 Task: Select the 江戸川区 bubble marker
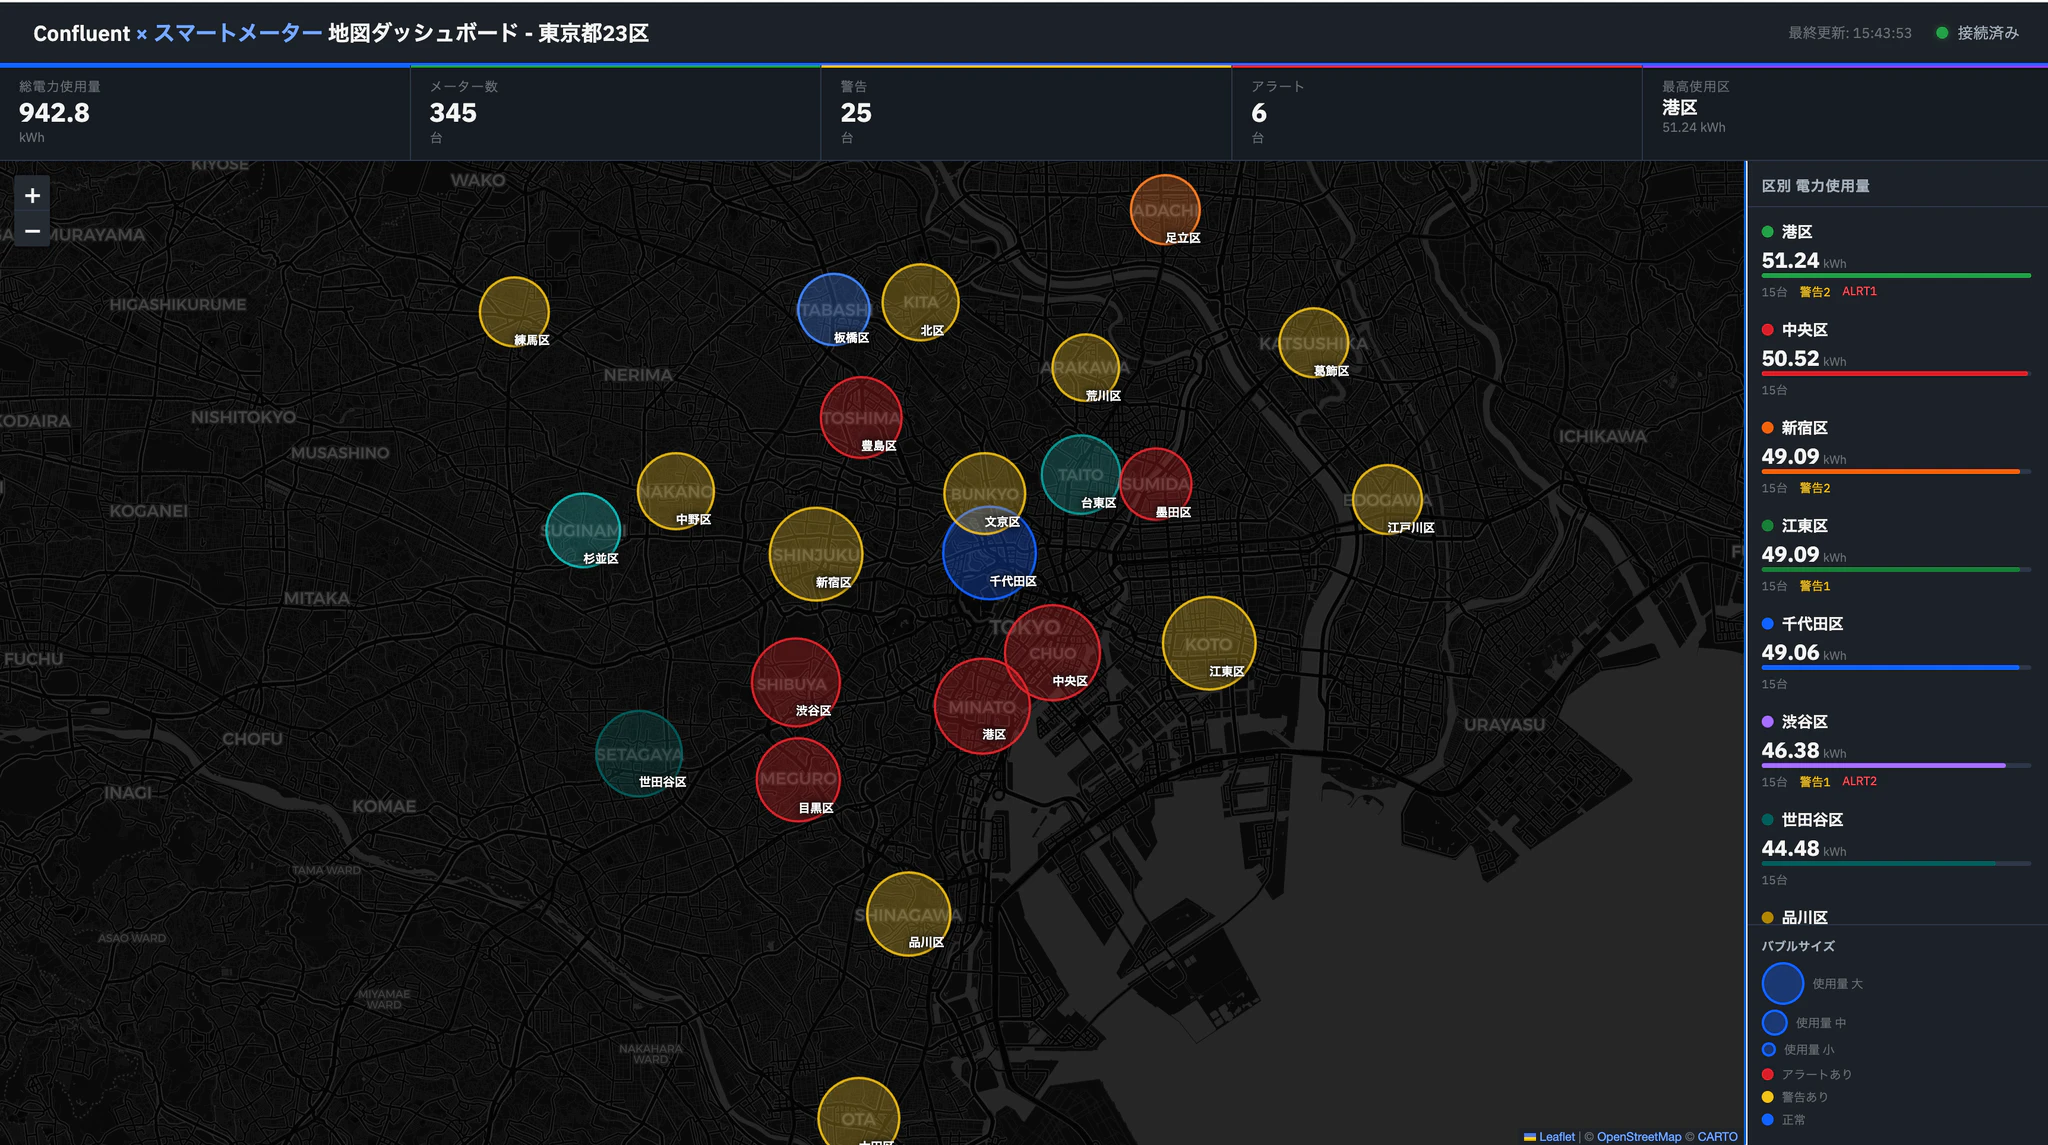point(1387,500)
